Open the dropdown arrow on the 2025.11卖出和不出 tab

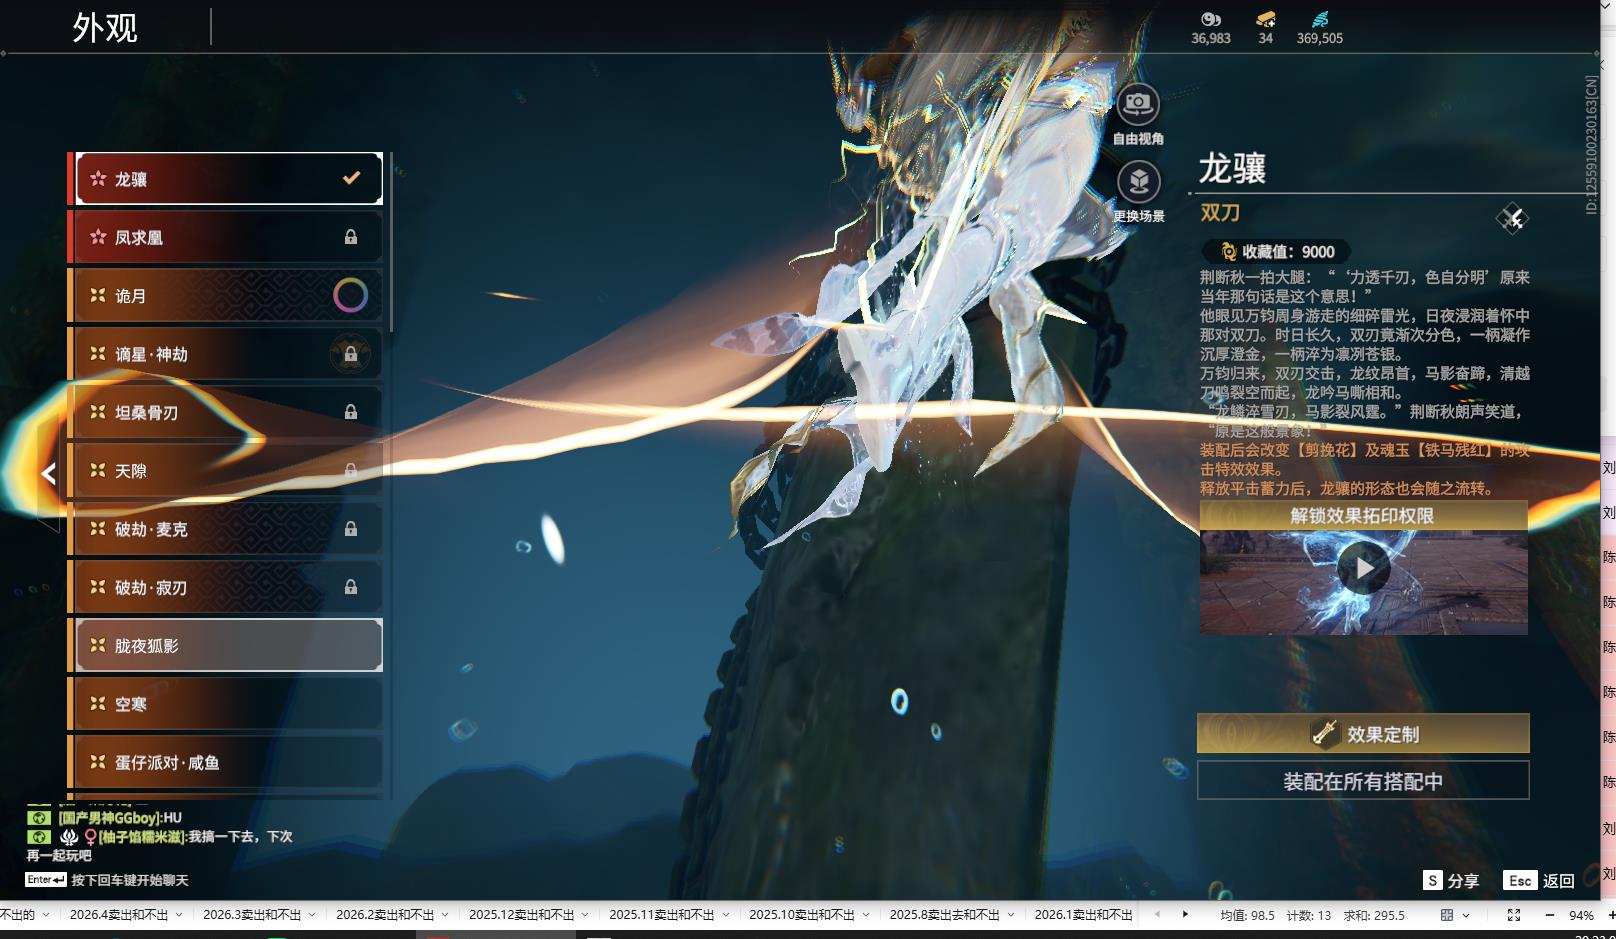(x=726, y=915)
